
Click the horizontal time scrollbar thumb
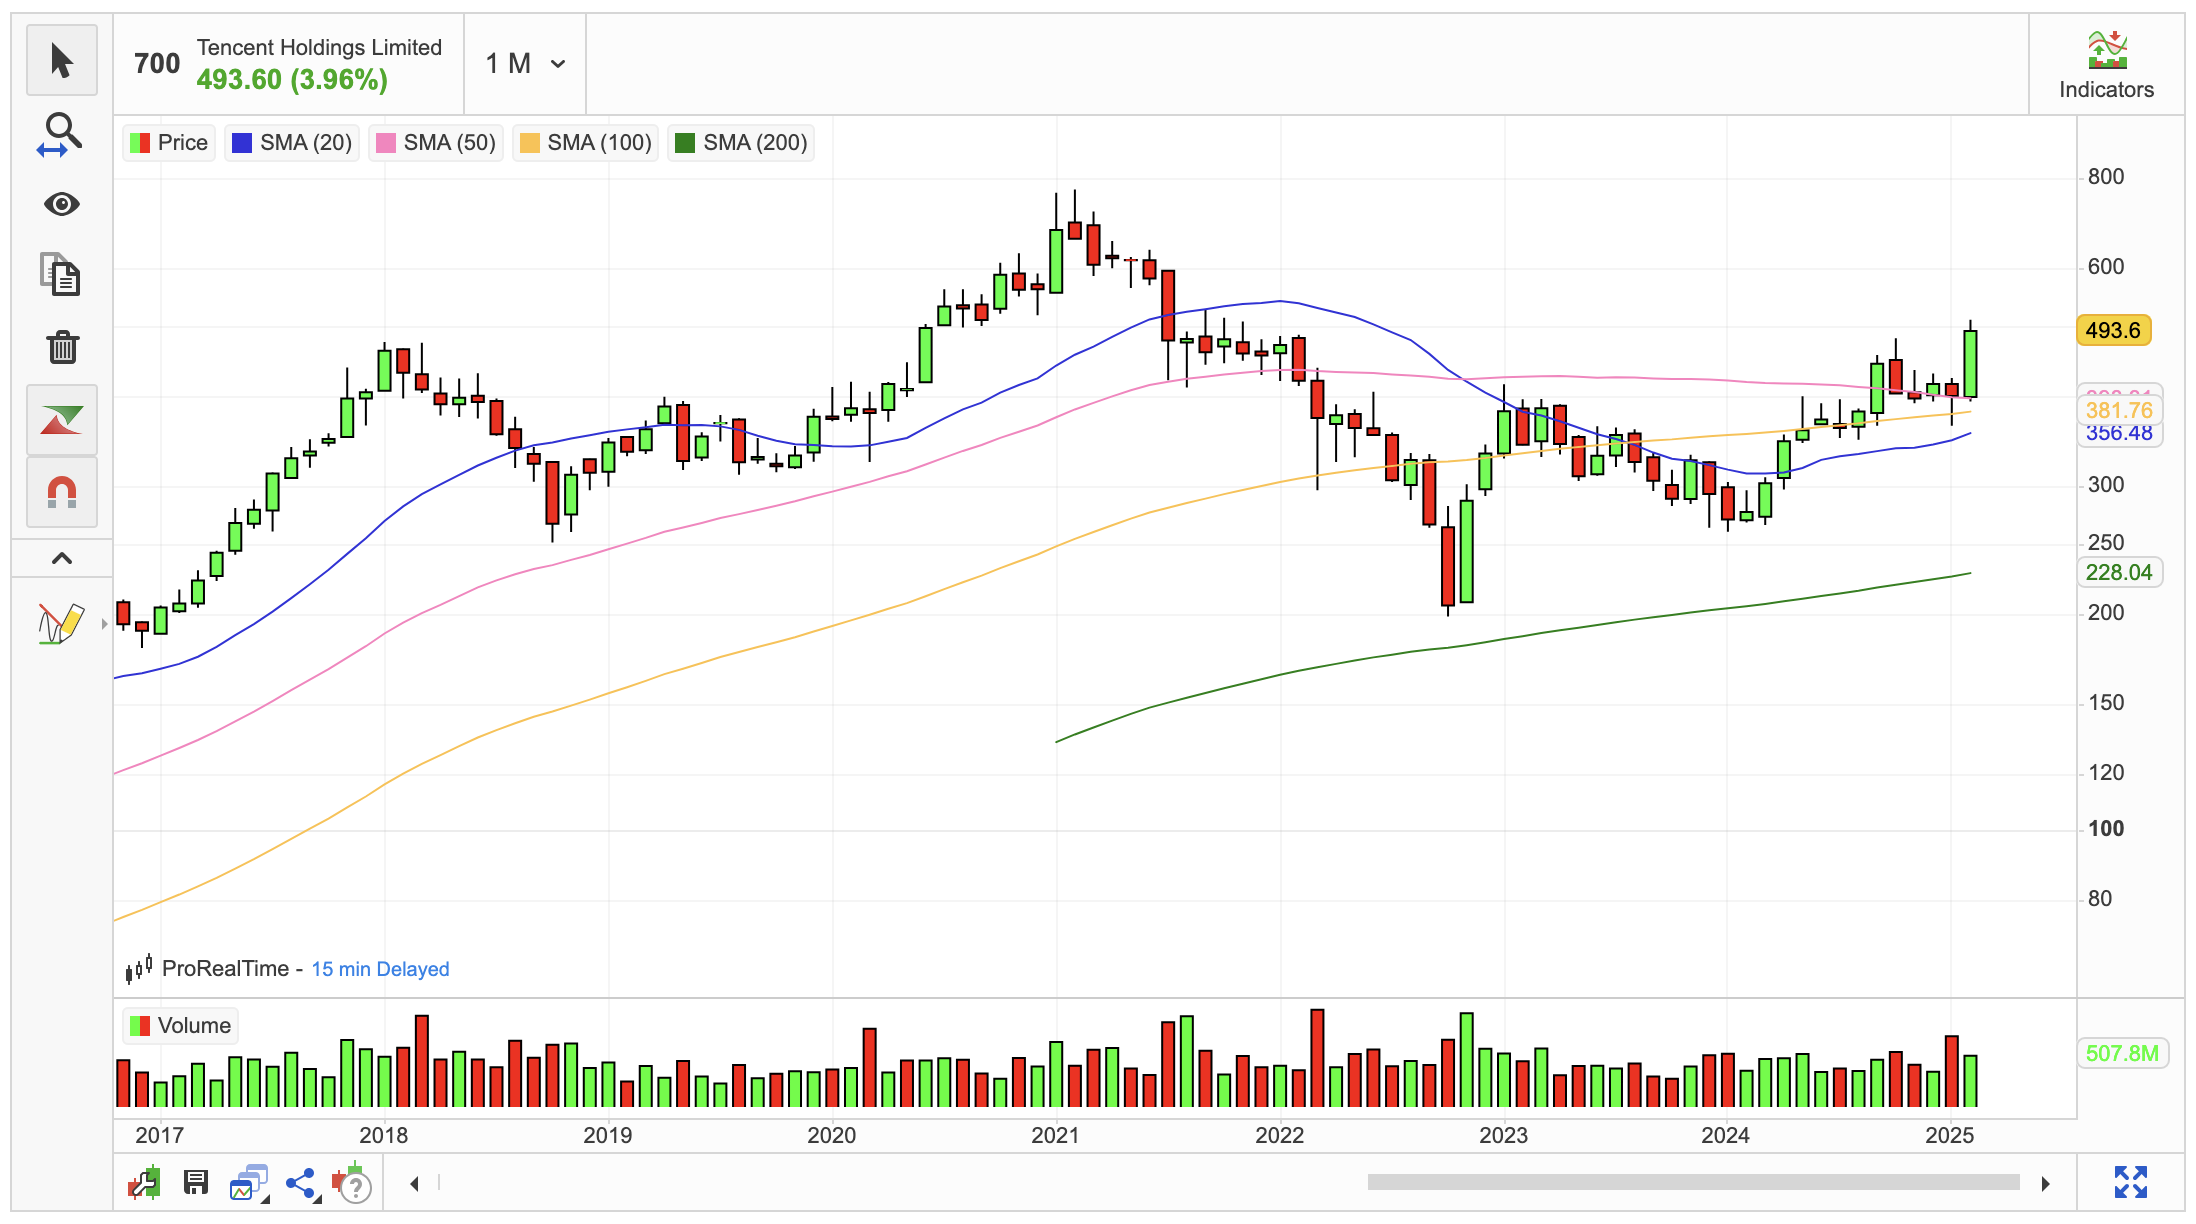click(1693, 1183)
